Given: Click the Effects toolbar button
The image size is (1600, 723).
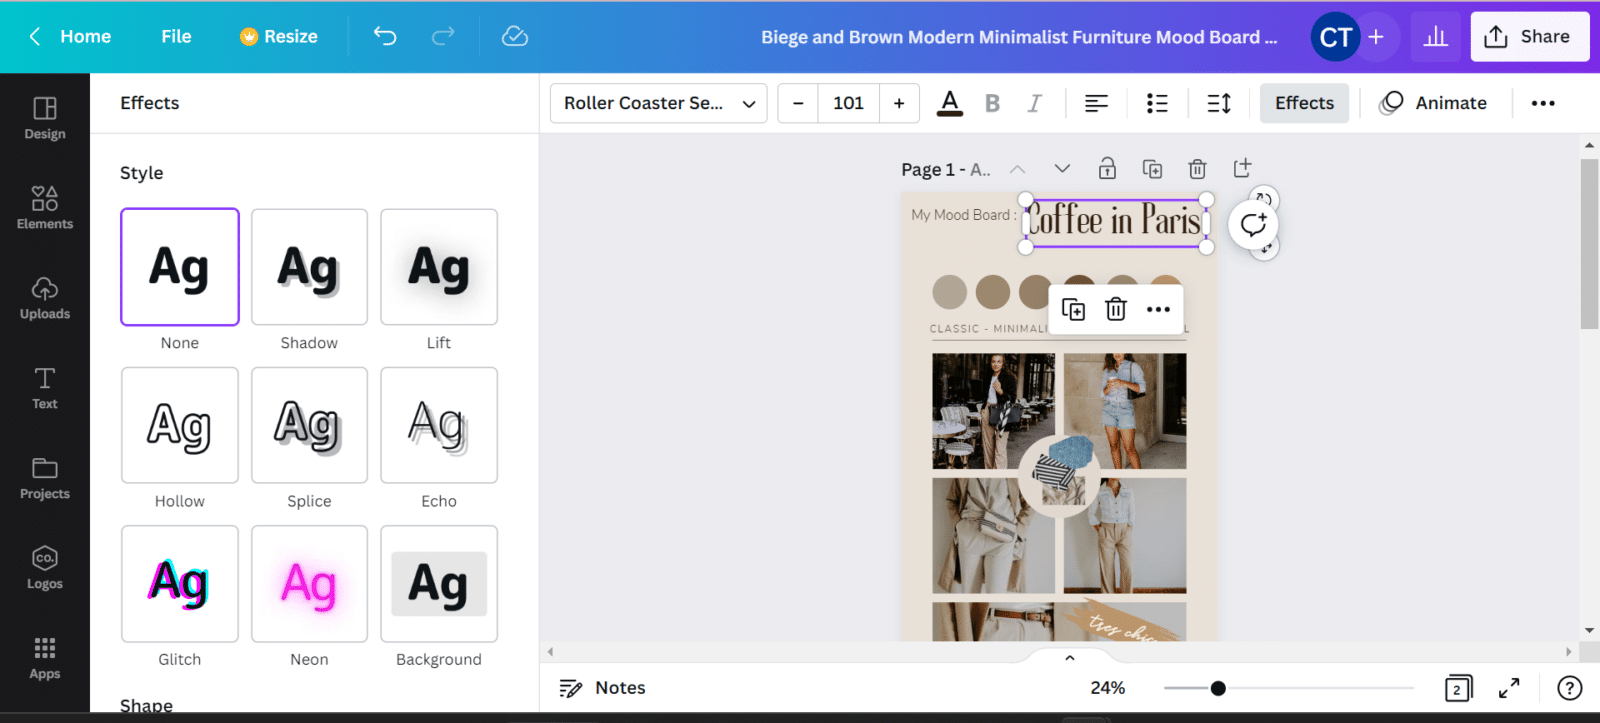Looking at the screenshot, I should 1304,103.
